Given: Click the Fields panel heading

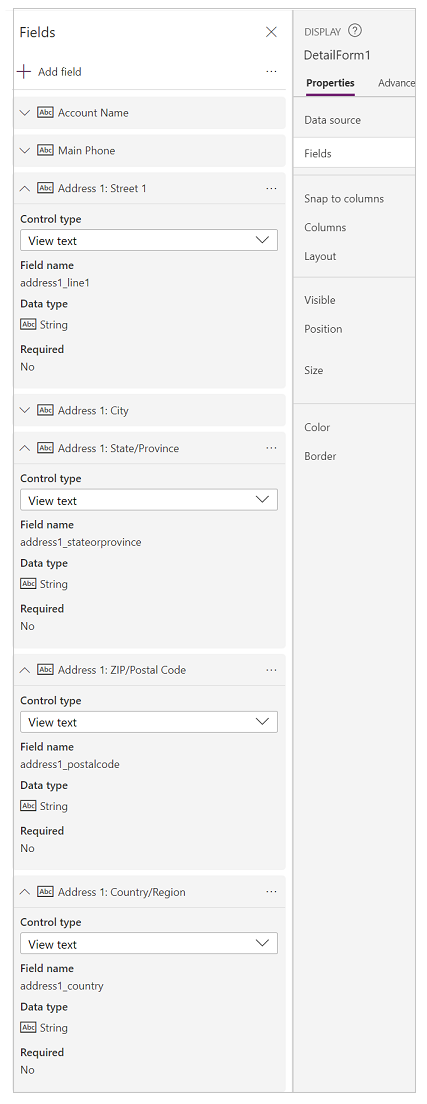Looking at the screenshot, I should point(37,32).
